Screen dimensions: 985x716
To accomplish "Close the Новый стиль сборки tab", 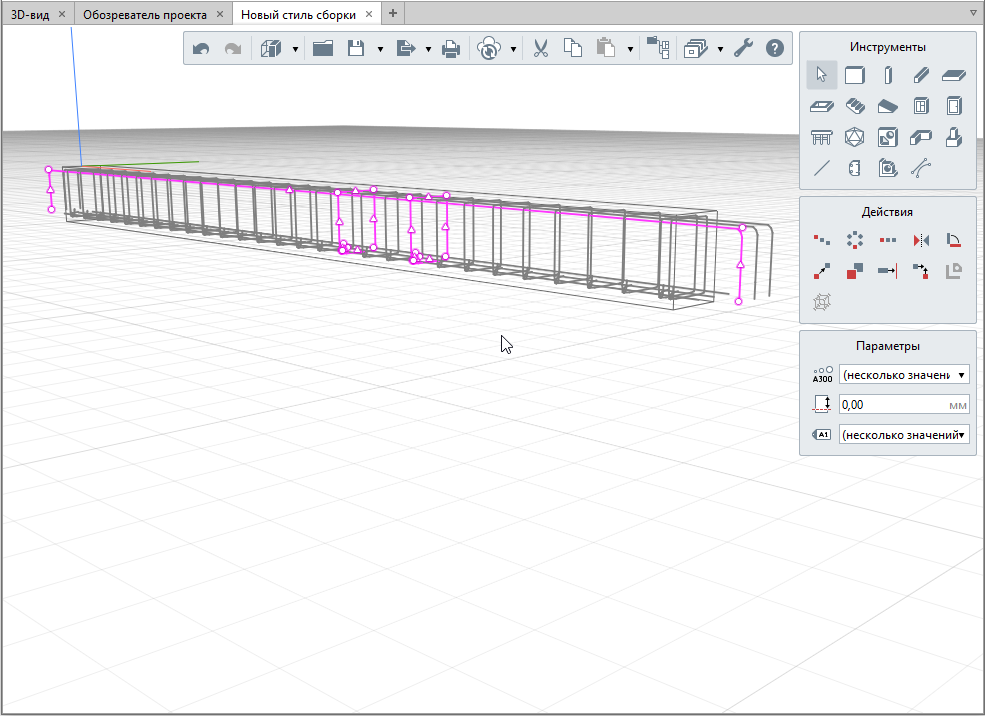I will (x=369, y=14).
